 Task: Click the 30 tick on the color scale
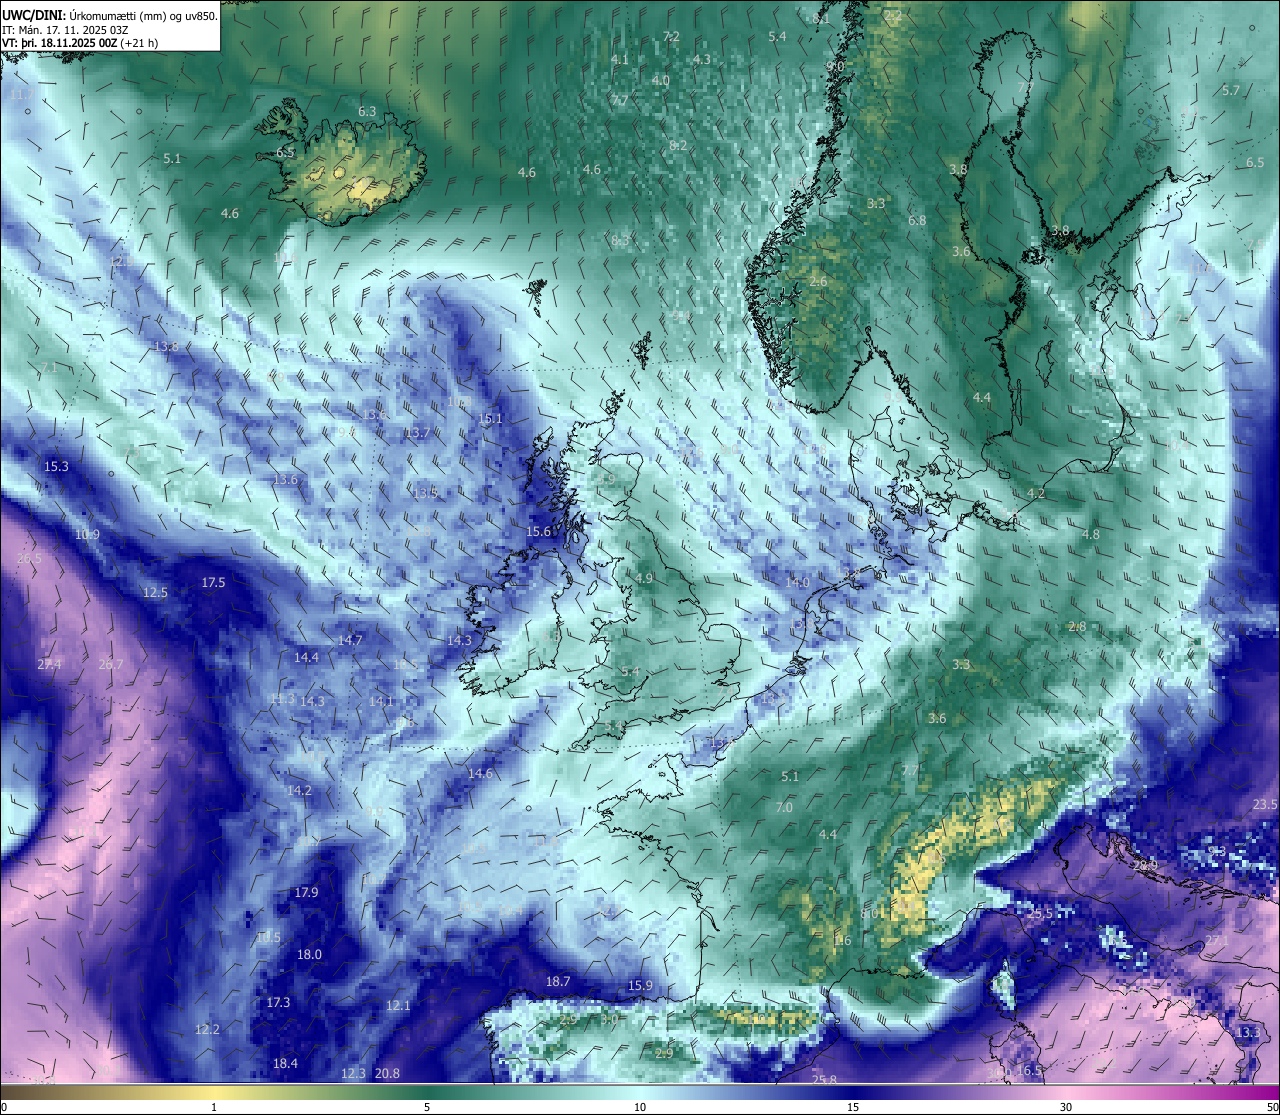point(1066,1107)
